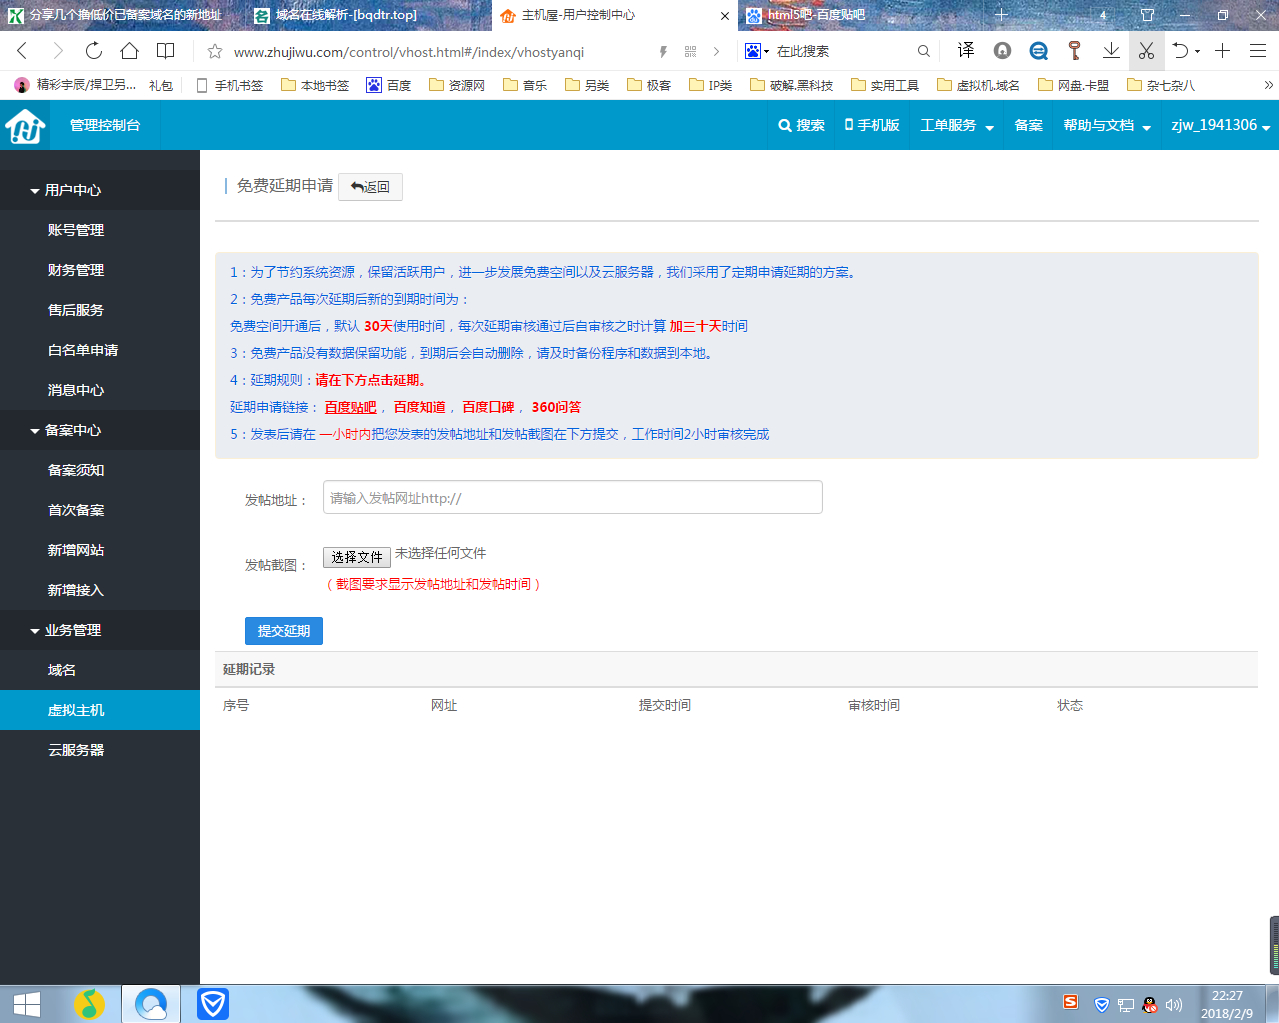Click the Zhujiwu logo icon in header
Screen dimensions: 1279x1023
[x=25, y=126]
